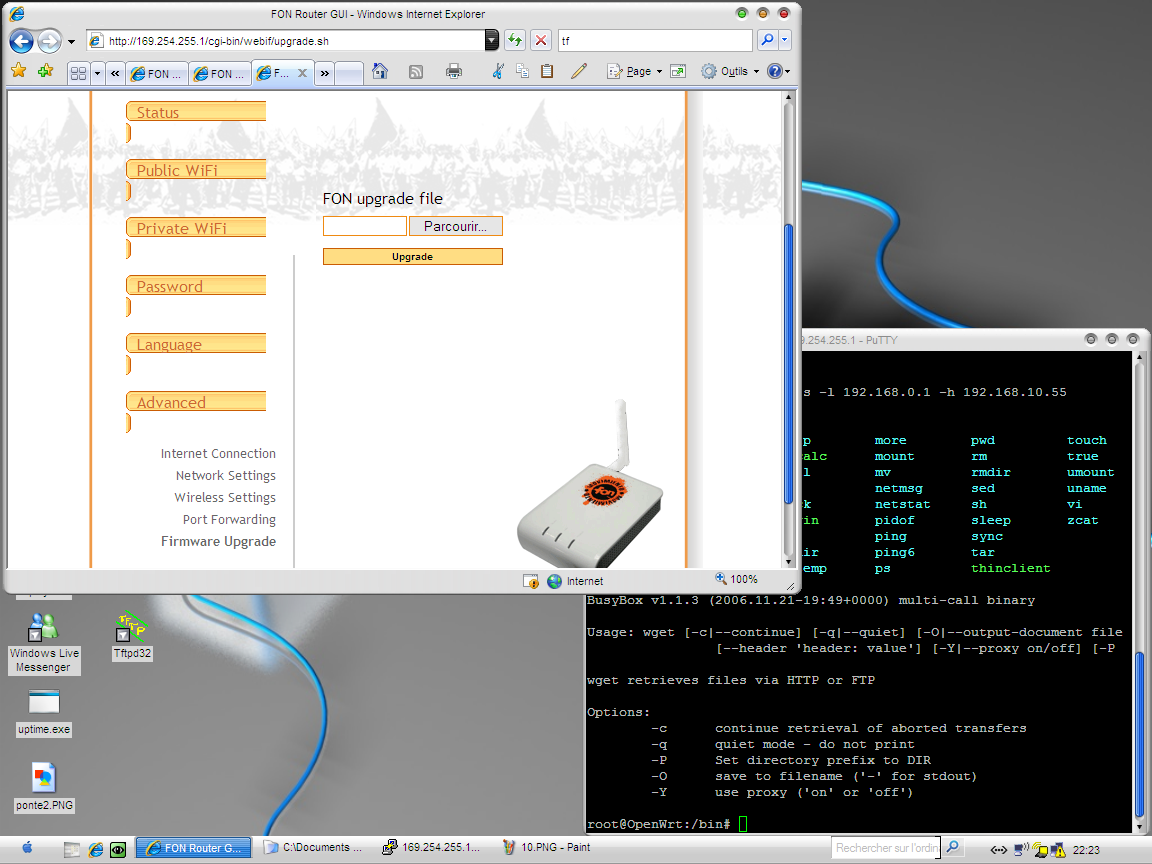Image resolution: width=1152 pixels, height=864 pixels.
Task: Open the Outils menu
Action: (x=730, y=71)
